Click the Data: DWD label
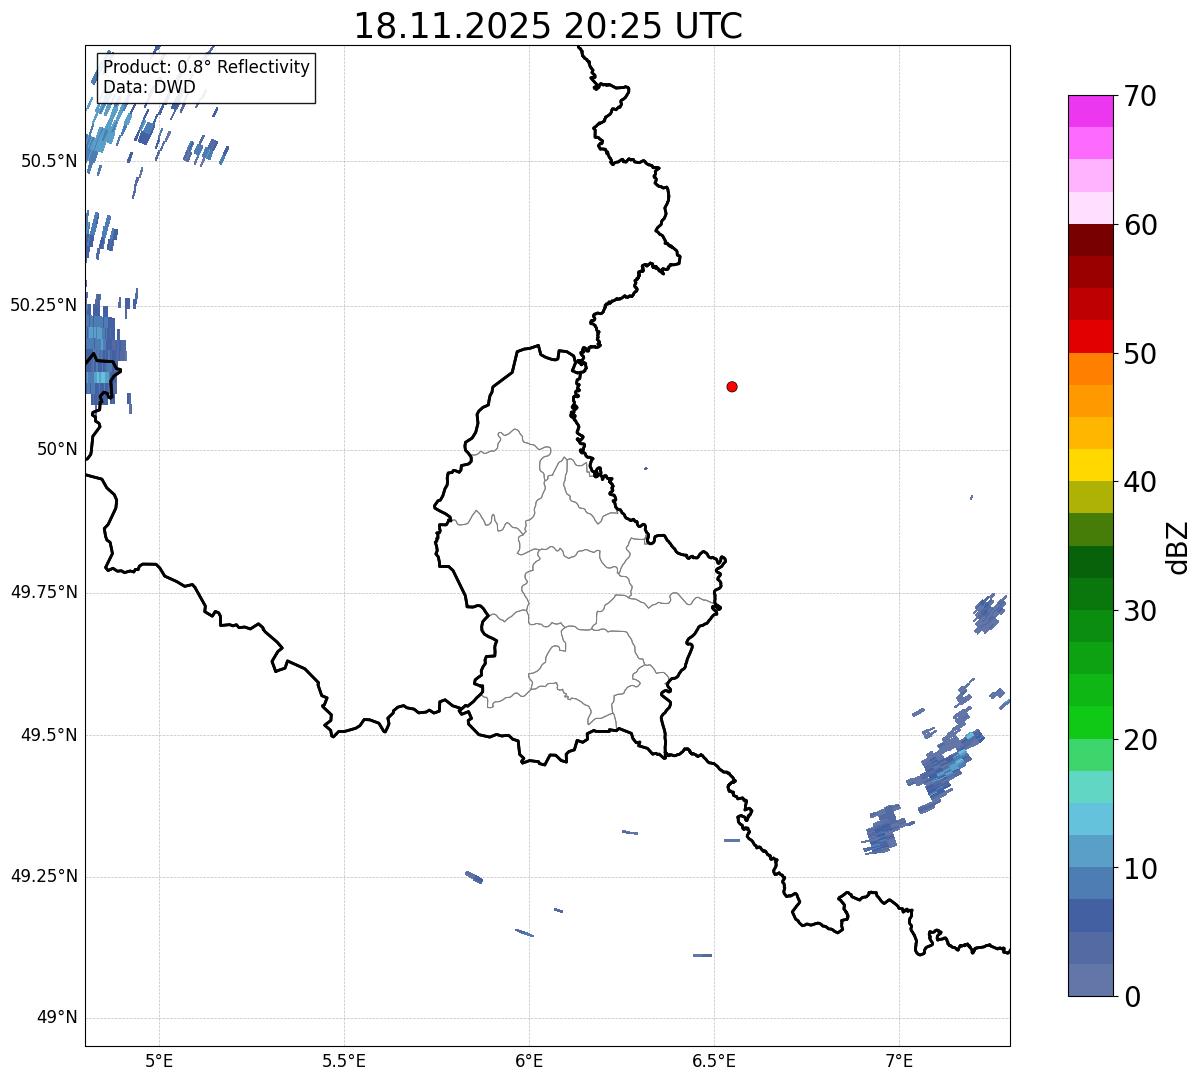This screenshot has height=1081, width=1202. [149, 87]
